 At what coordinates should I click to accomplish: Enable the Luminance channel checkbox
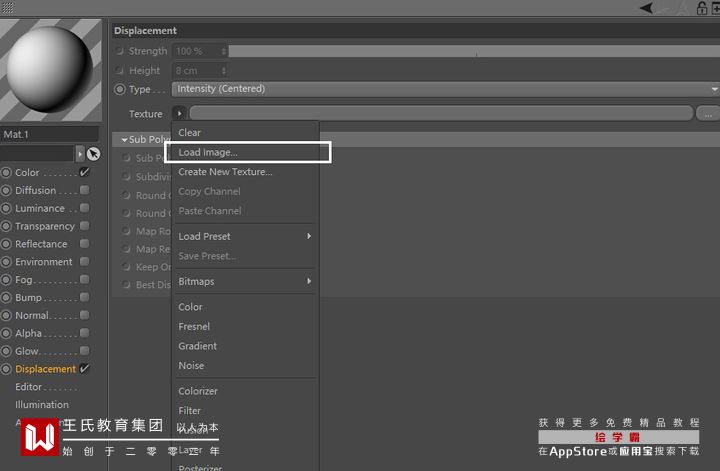click(84, 207)
